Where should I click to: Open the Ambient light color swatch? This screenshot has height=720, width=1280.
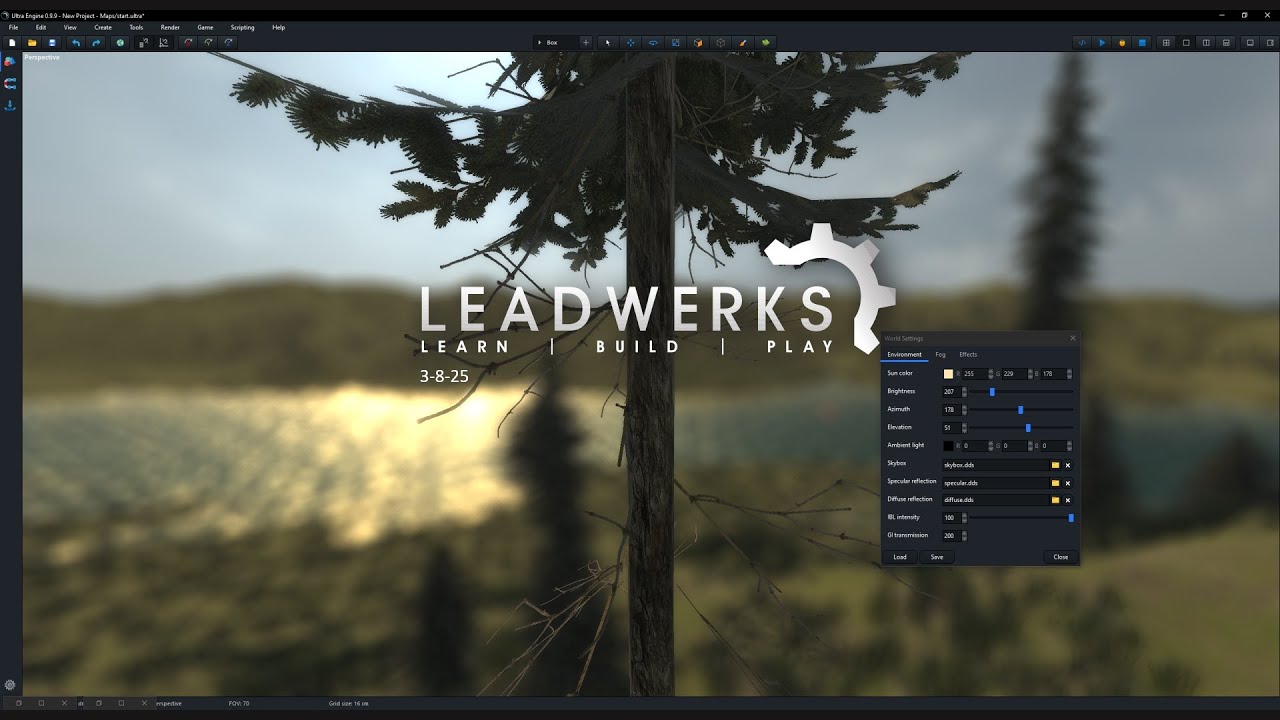pyautogui.click(x=949, y=446)
